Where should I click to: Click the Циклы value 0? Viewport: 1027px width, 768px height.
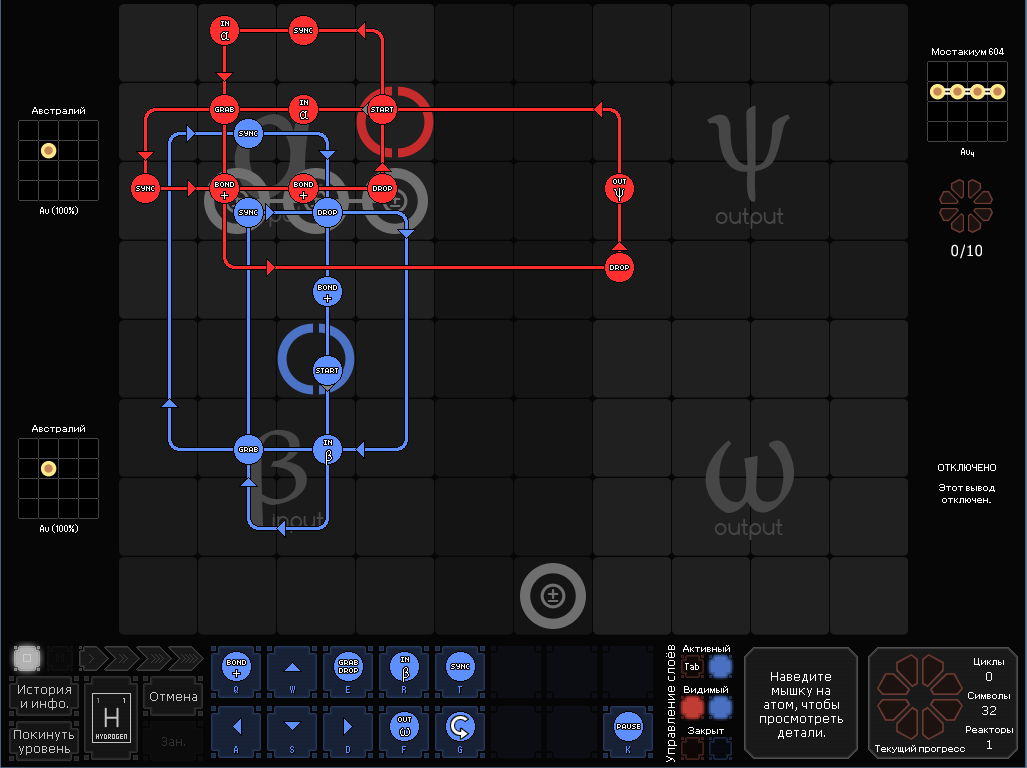point(988,677)
